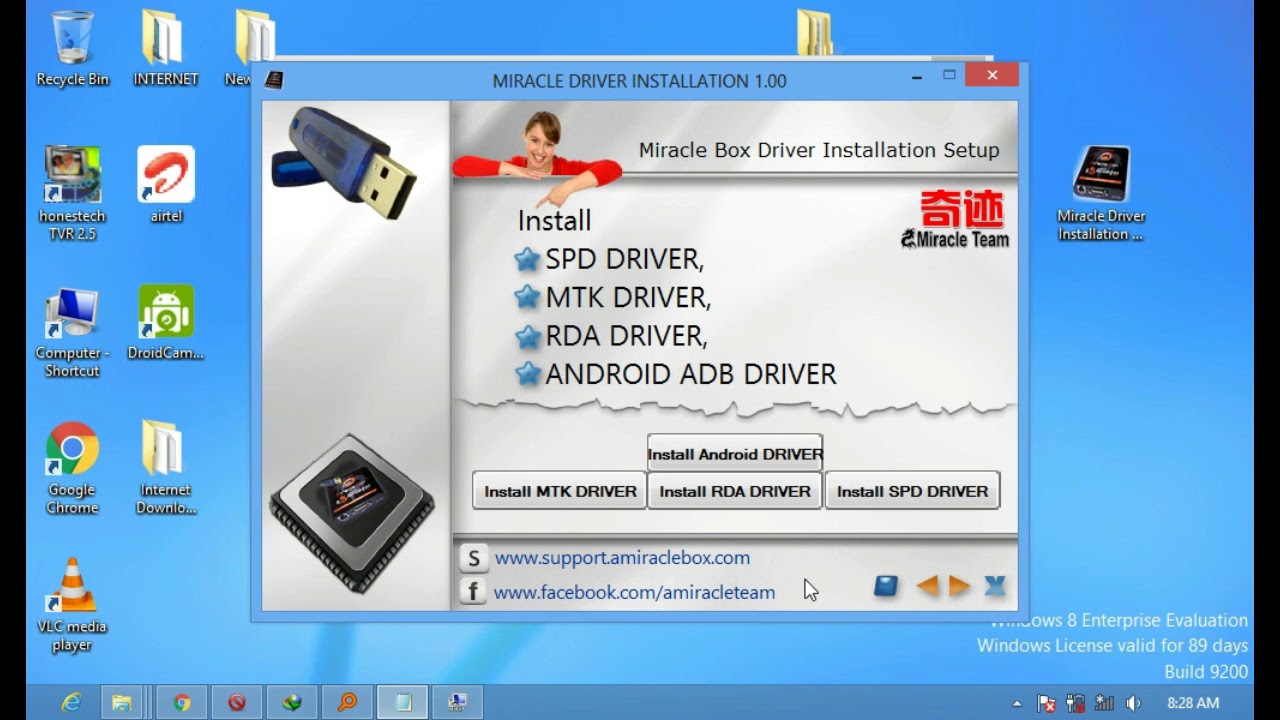The width and height of the screenshot is (1280, 720).
Task: Click the Install SPD DRIVER button
Action: coord(912,491)
